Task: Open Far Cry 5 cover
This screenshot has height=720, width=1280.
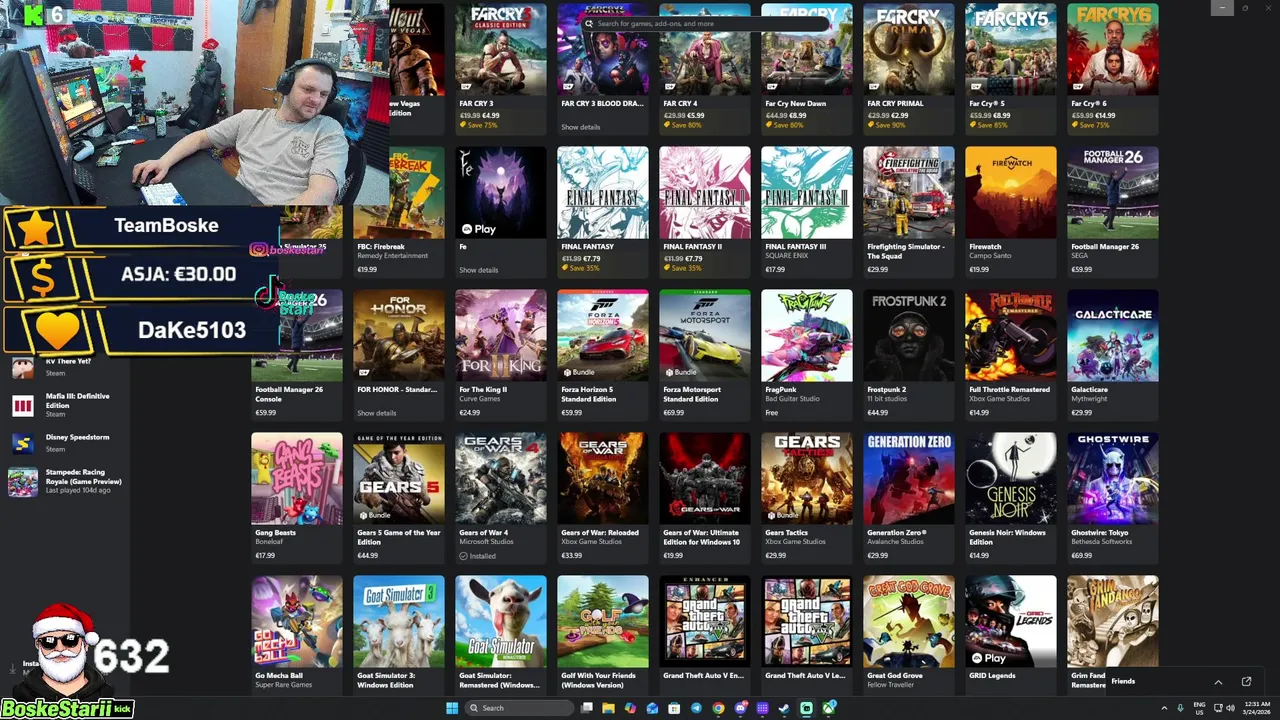Action: (1011, 49)
